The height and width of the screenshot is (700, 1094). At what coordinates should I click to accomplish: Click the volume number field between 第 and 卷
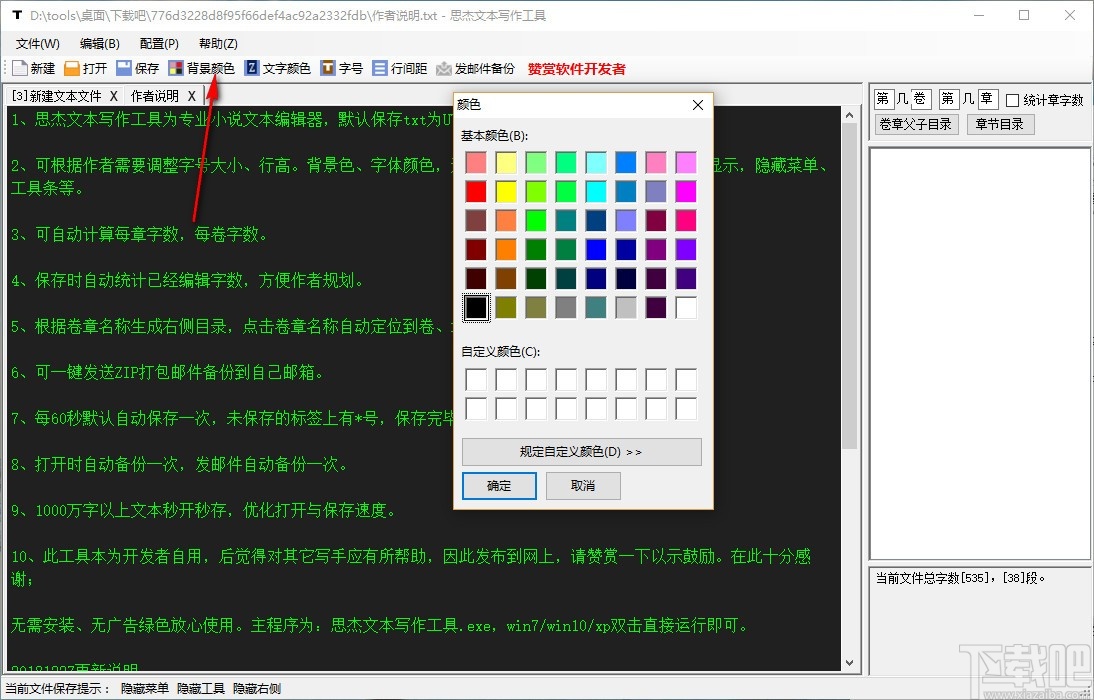pyautogui.click(x=901, y=99)
